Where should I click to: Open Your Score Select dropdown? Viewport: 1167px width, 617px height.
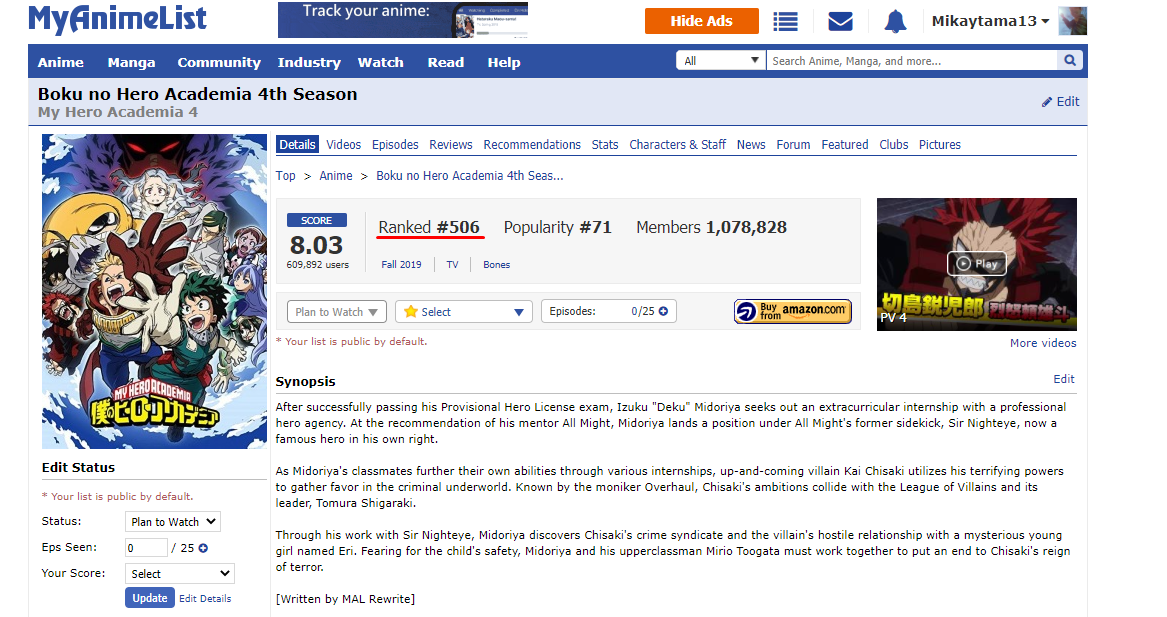[x=179, y=574]
